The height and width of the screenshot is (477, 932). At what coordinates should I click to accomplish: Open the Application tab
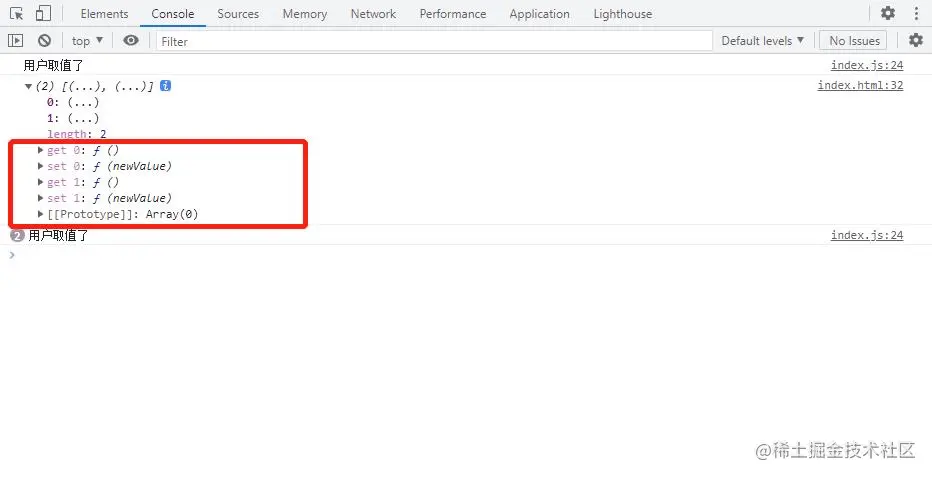tap(539, 14)
